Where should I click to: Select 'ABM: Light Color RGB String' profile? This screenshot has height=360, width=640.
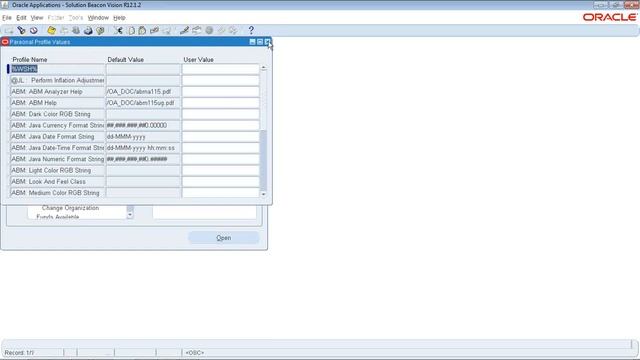coord(57,170)
